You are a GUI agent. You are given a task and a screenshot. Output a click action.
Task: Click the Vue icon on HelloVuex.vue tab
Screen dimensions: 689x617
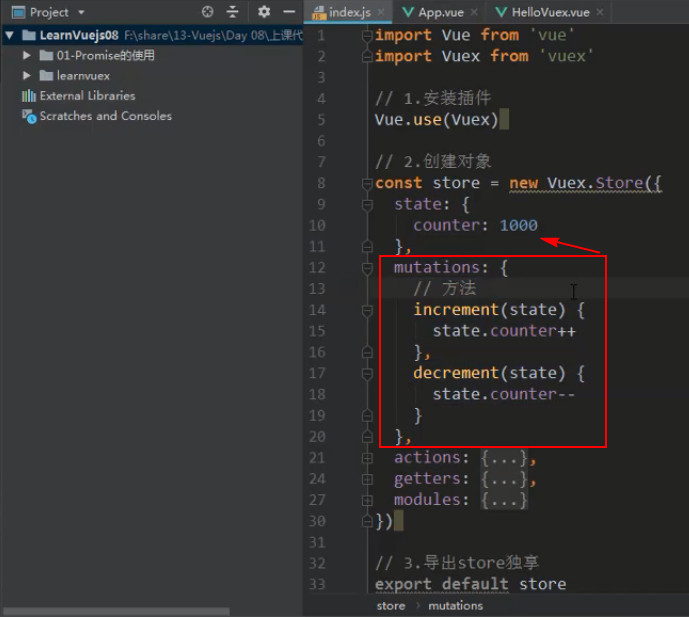pos(501,12)
